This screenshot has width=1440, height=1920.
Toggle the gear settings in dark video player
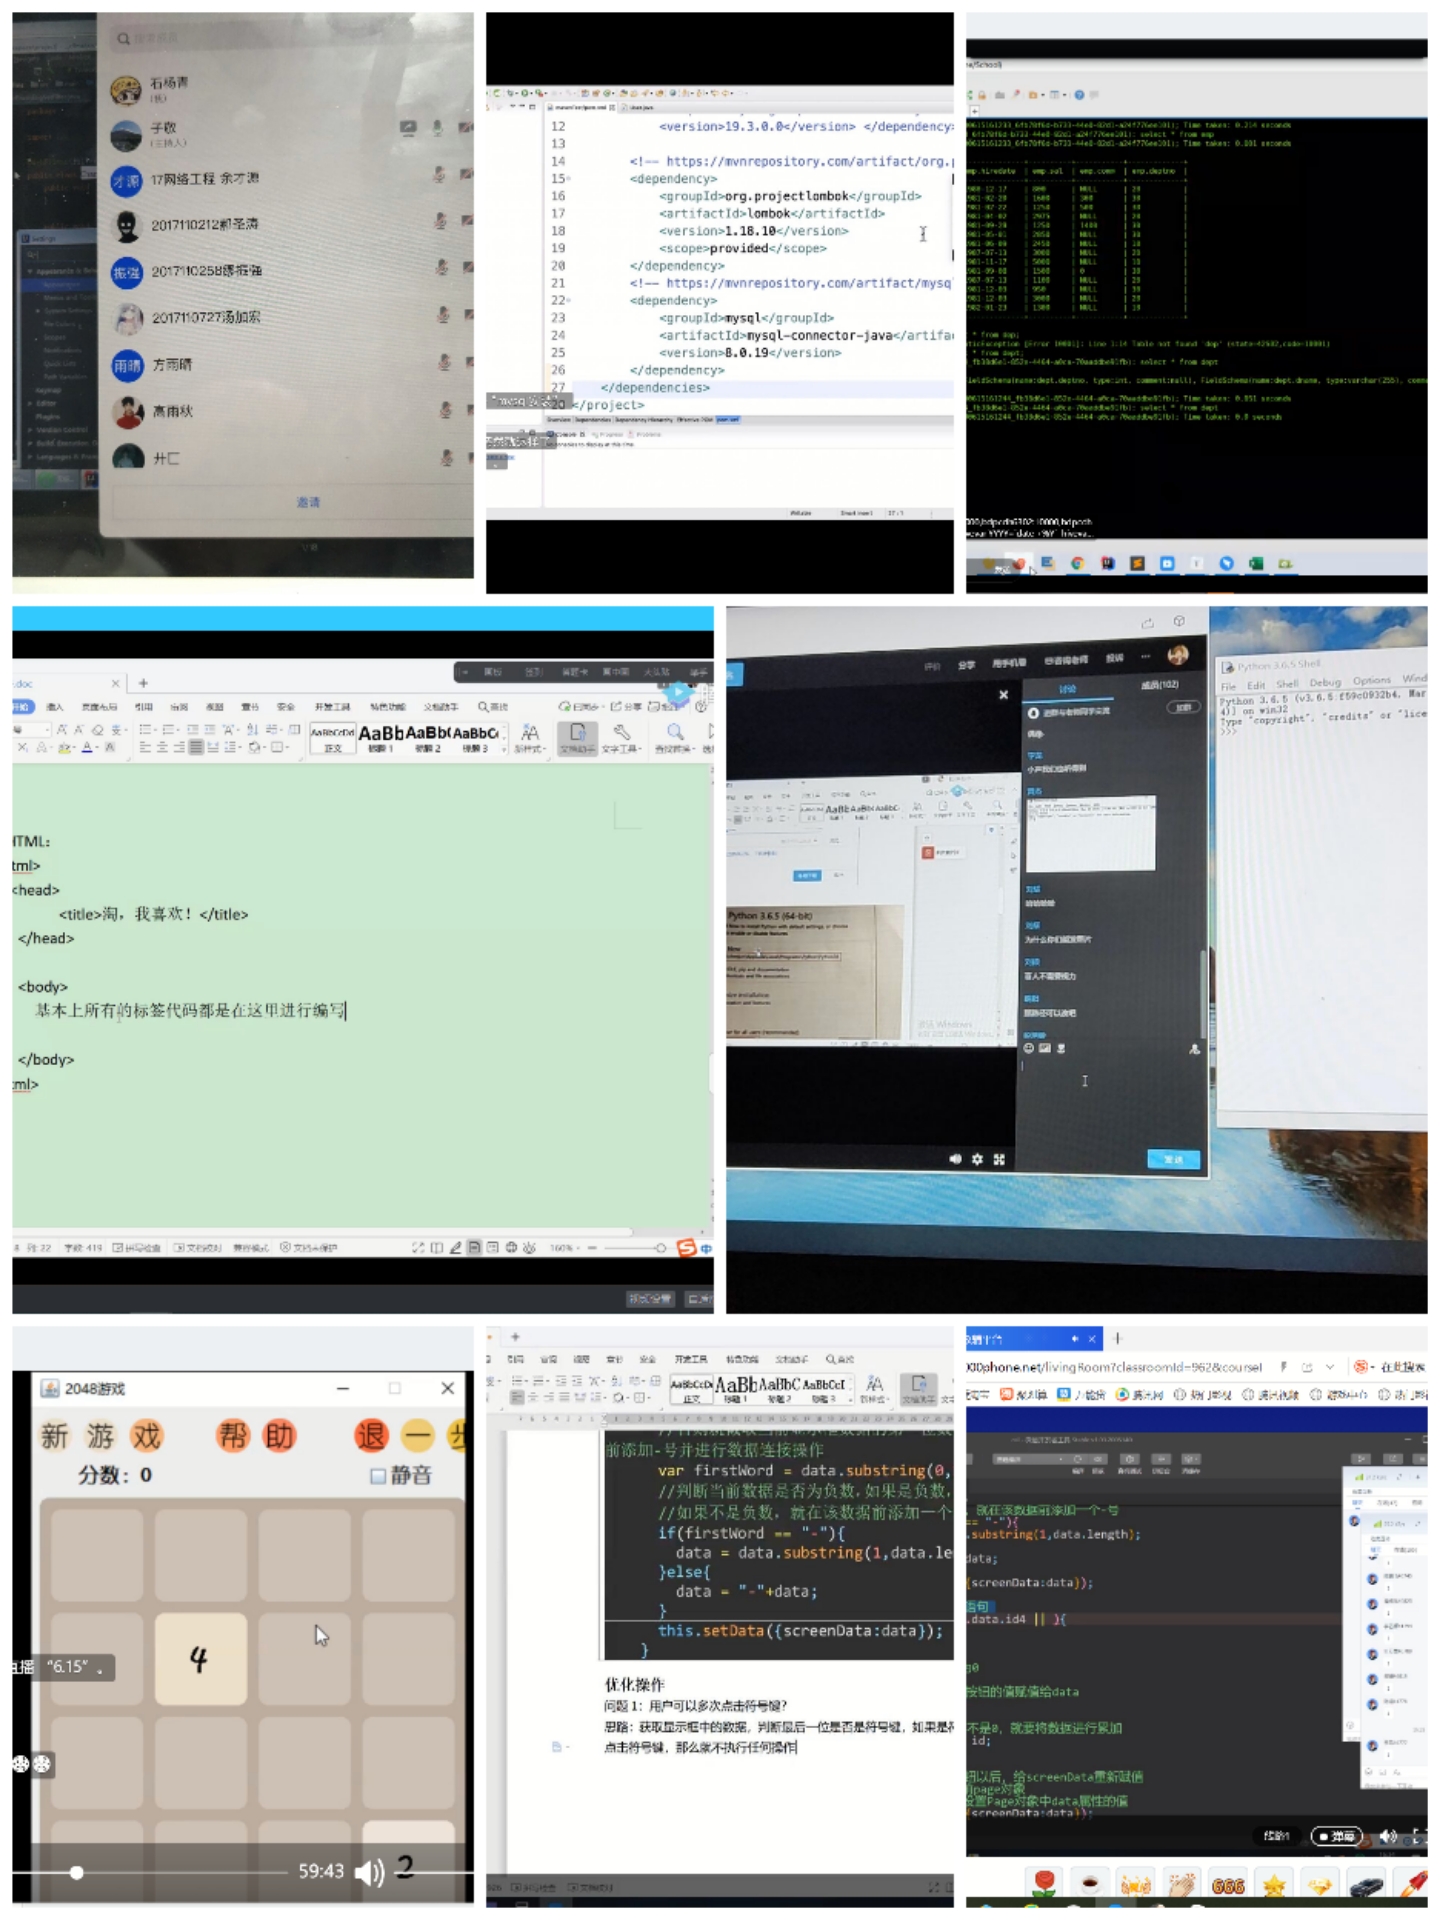(977, 1159)
